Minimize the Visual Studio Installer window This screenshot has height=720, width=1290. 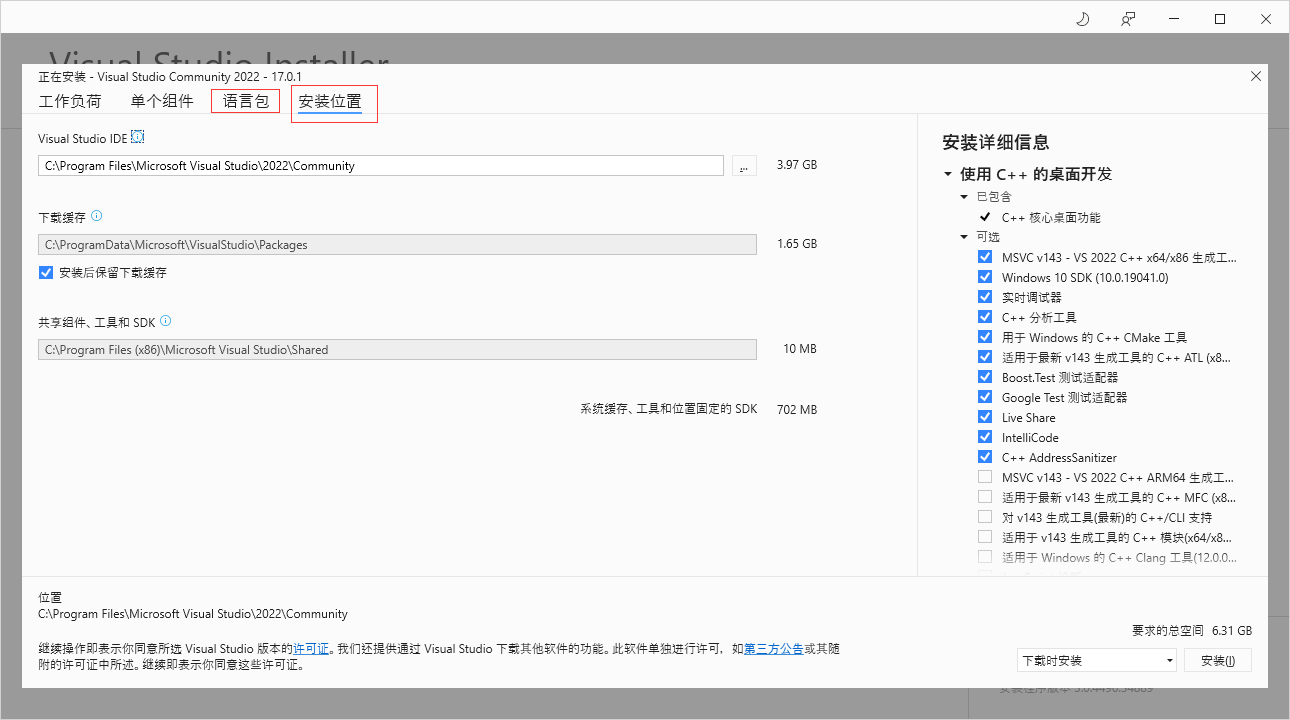1174,19
